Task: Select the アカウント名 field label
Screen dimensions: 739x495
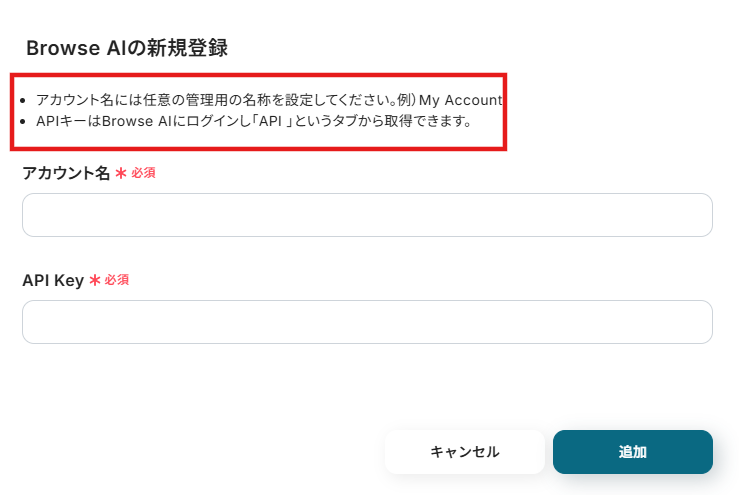Action: pos(66,173)
